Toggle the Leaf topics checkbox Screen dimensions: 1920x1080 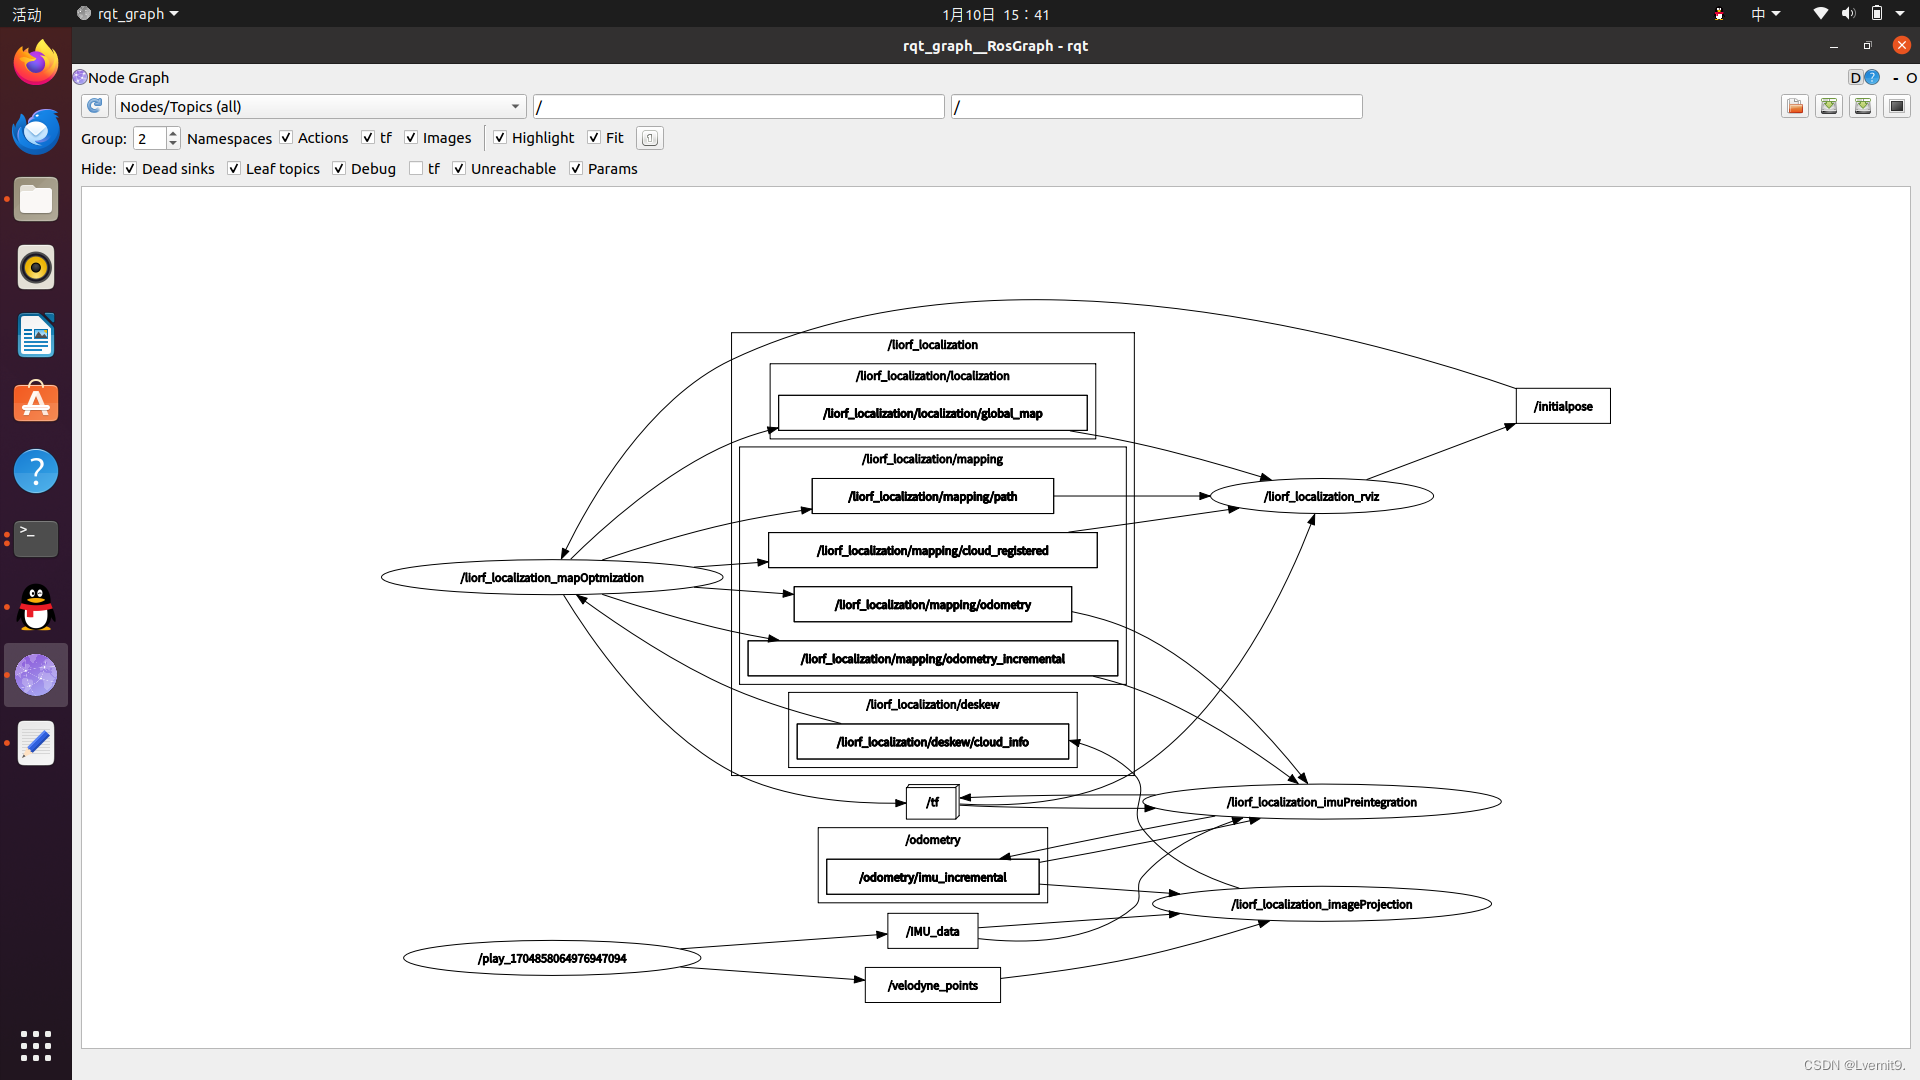click(234, 168)
